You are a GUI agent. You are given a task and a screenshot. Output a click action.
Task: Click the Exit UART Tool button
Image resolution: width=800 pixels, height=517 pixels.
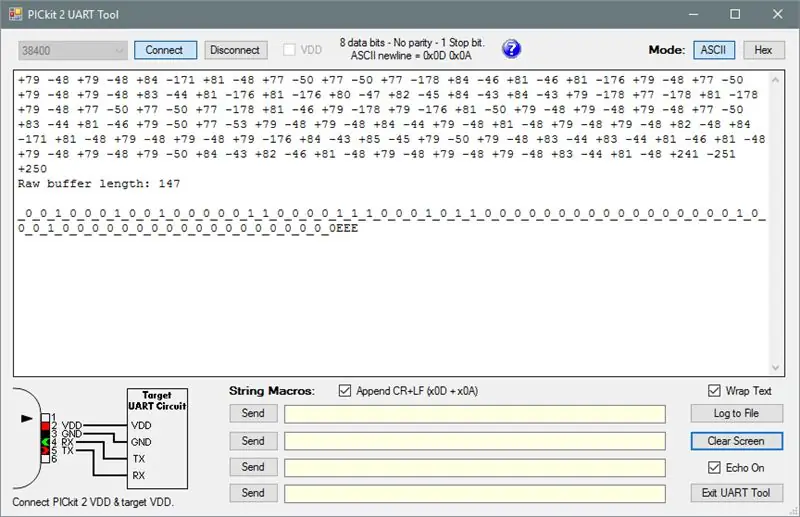pyautogui.click(x=737, y=493)
